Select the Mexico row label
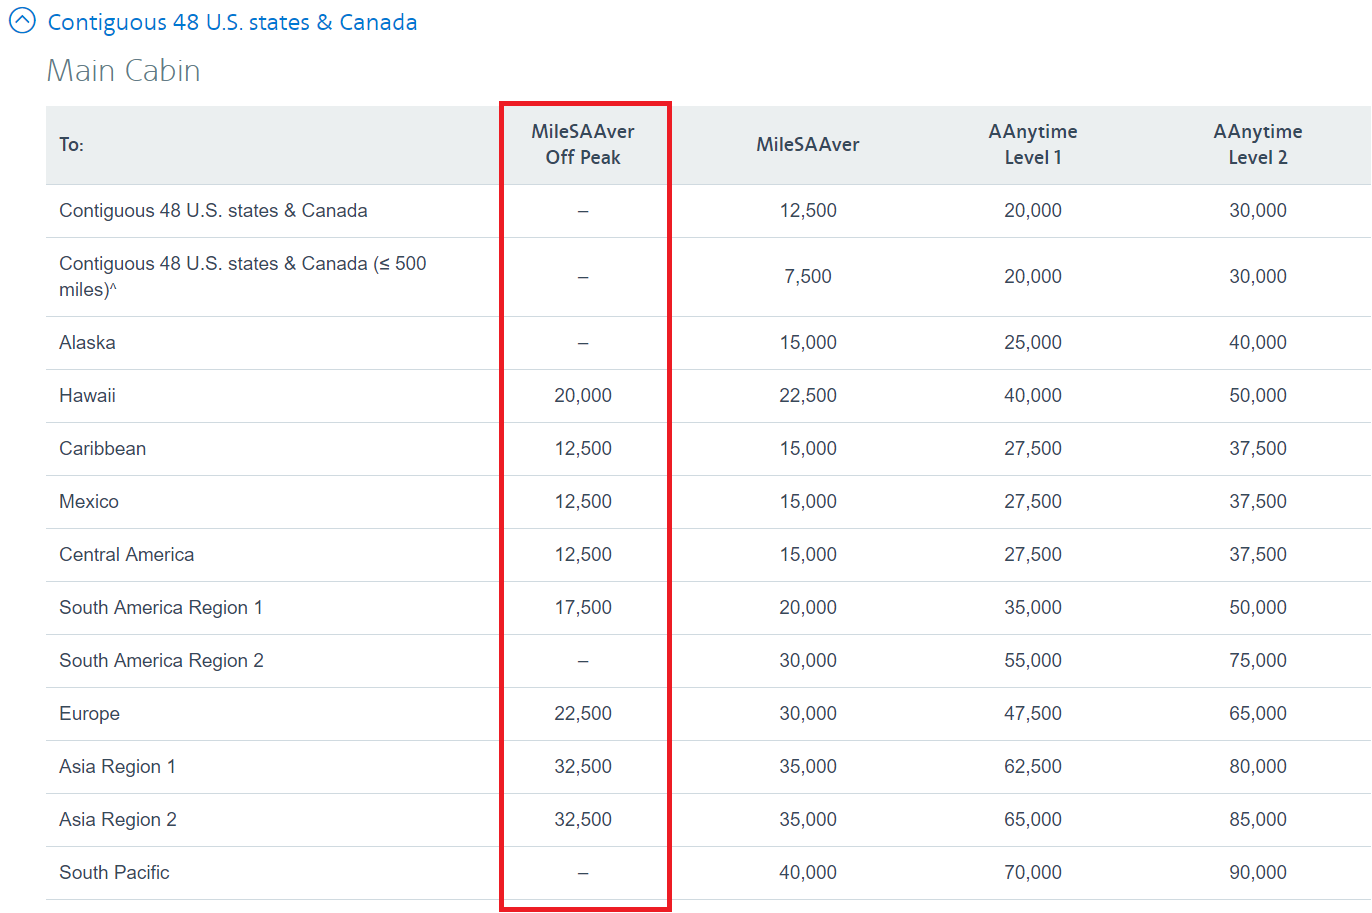Image resolution: width=1372 pixels, height=913 pixels. point(89,502)
